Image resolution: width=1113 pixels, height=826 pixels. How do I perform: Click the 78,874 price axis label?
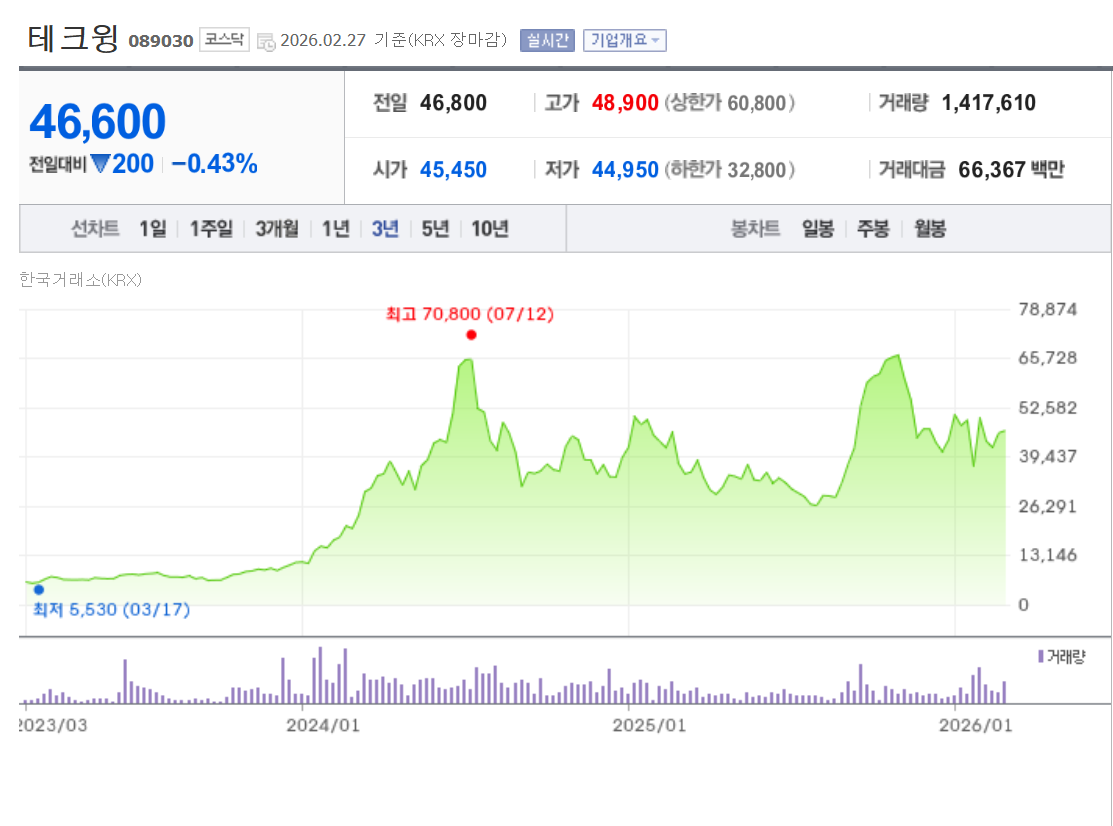click(1048, 309)
